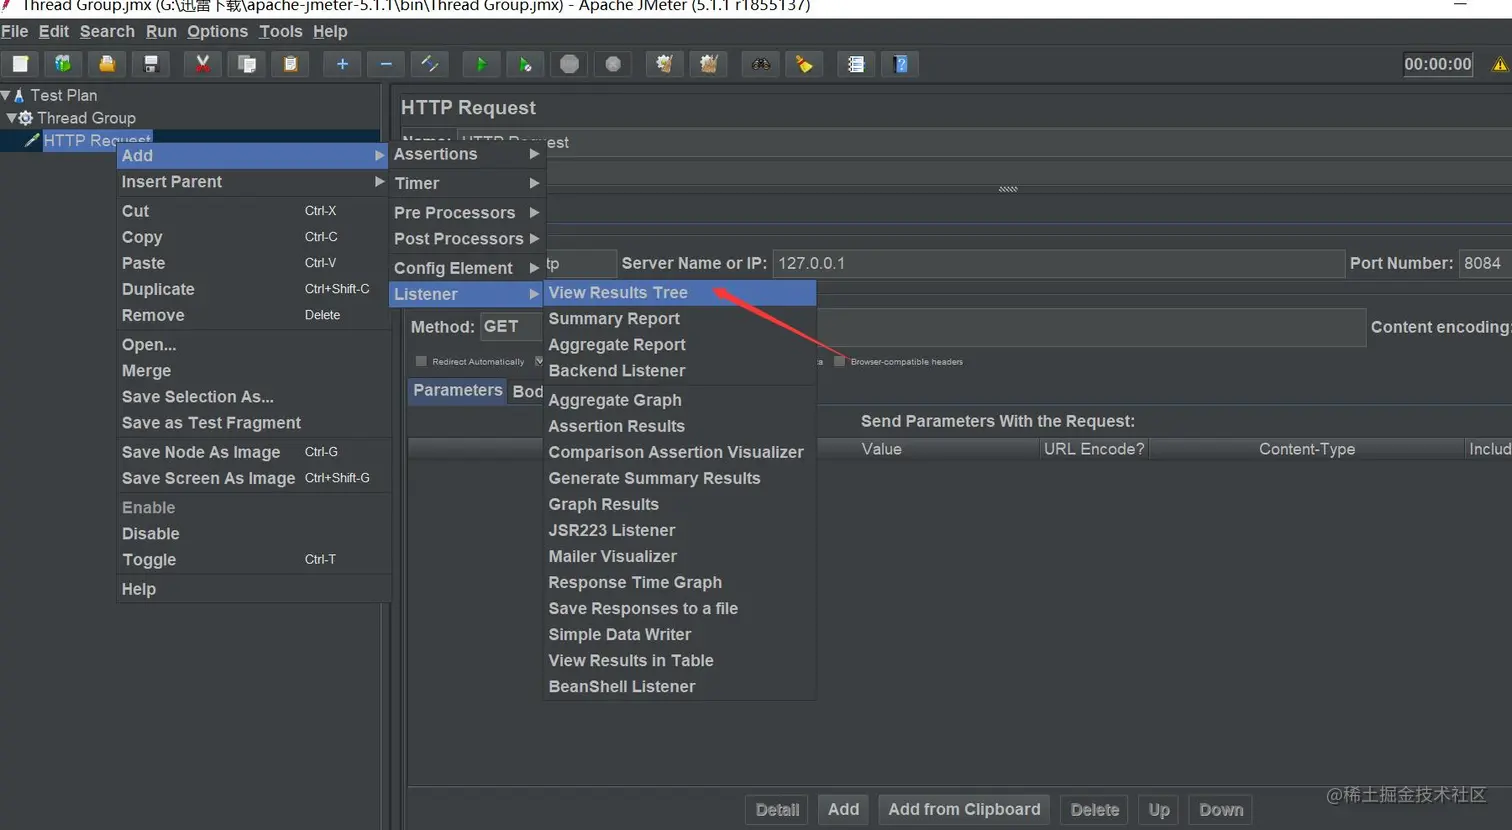This screenshot has width=1512, height=830.
Task: Toggle Redirect Automatically checkbox
Action: tap(421, 361)
